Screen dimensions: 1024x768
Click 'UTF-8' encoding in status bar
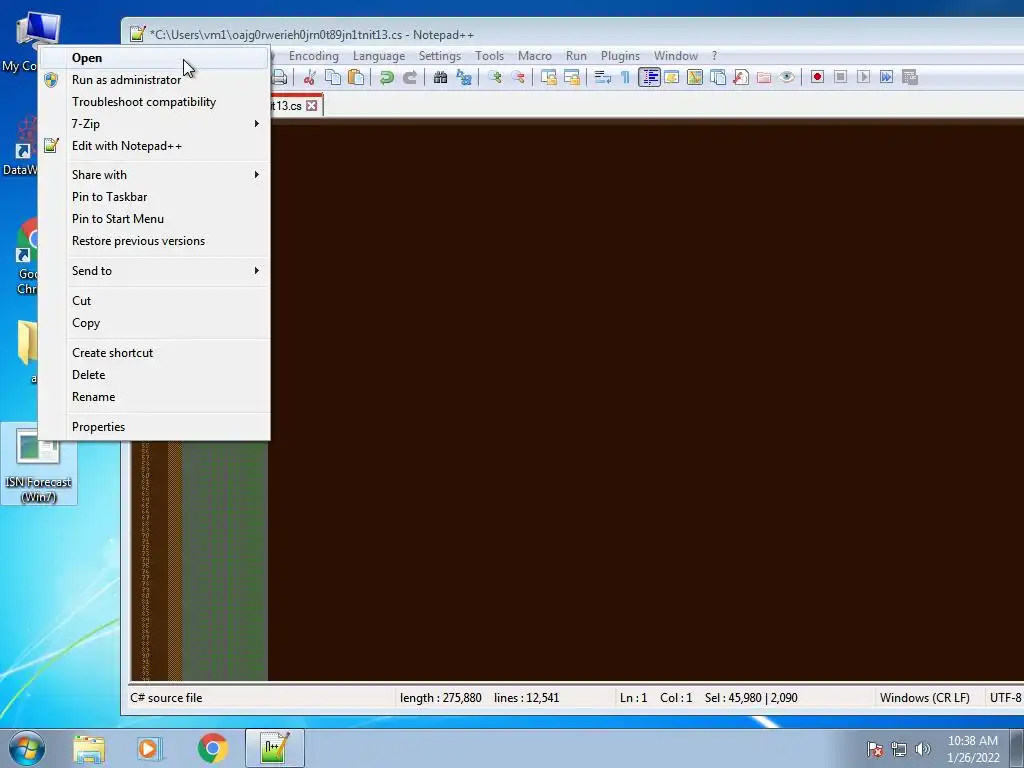(1004, 697)
